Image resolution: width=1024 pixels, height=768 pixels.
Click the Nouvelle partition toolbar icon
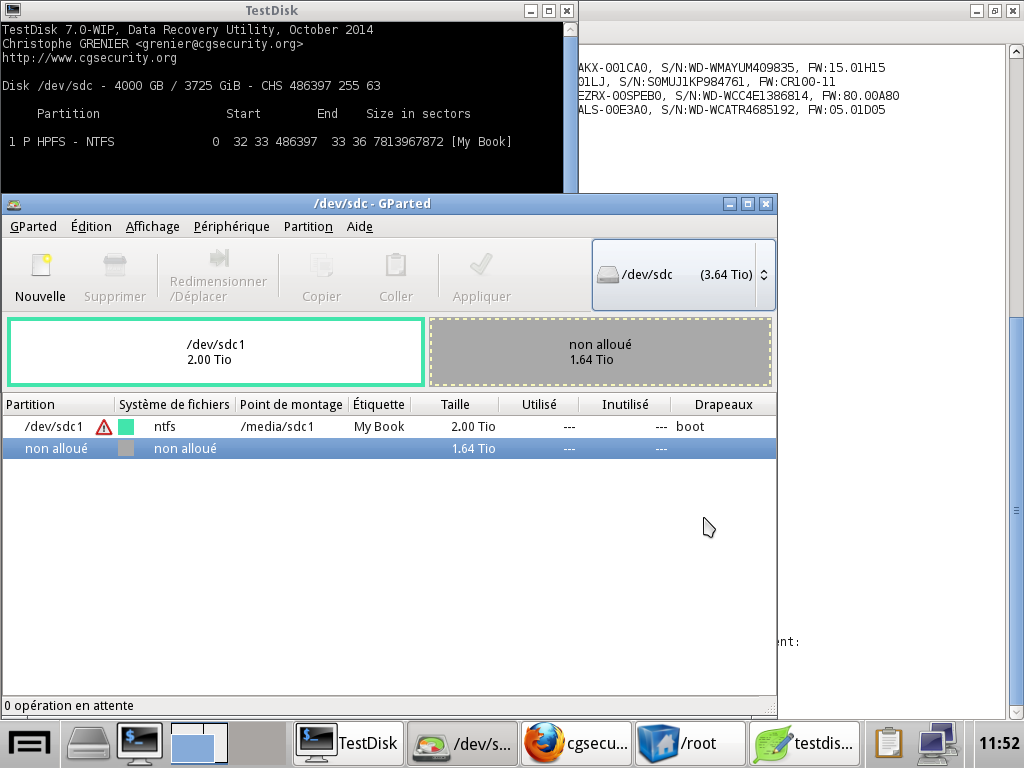pyautogui.click(x=40, y=265)
